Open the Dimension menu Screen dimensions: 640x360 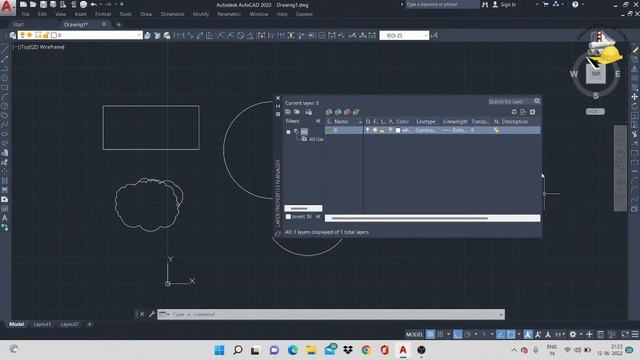tap(172, 14)
